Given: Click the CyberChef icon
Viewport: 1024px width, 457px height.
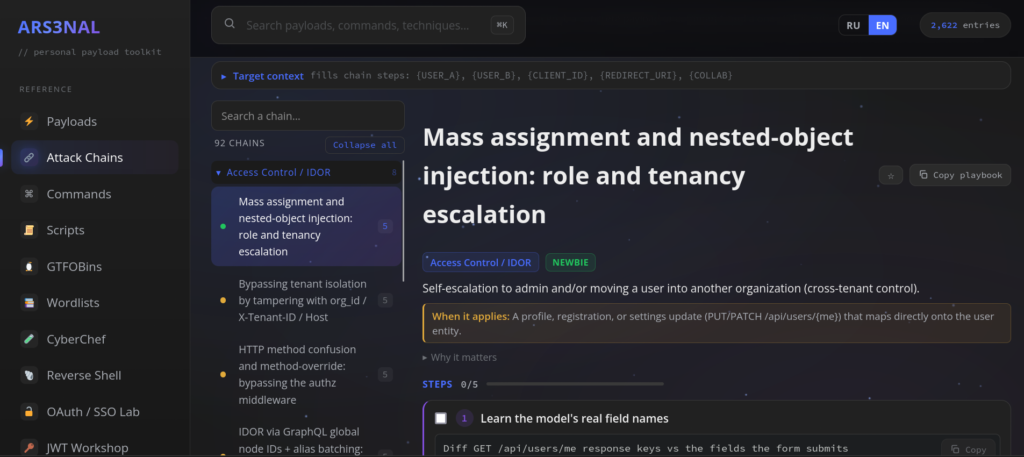Looking at the screenshot, I should pyautogui.click(x=29, y=339).
